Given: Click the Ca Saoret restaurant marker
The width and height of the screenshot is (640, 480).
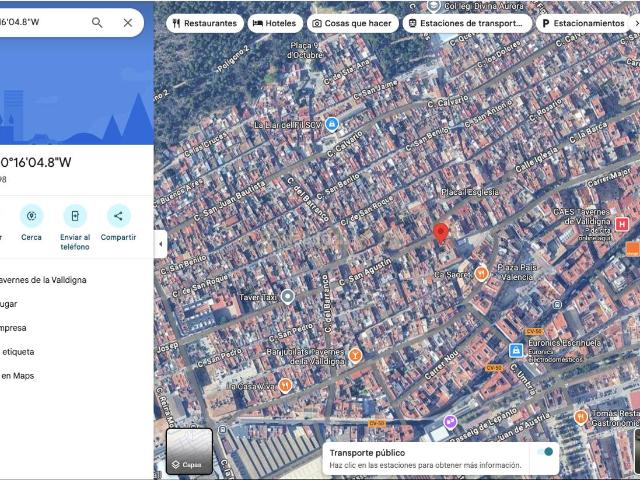Looking at the screenshot, I should click(x=481, y=273).
